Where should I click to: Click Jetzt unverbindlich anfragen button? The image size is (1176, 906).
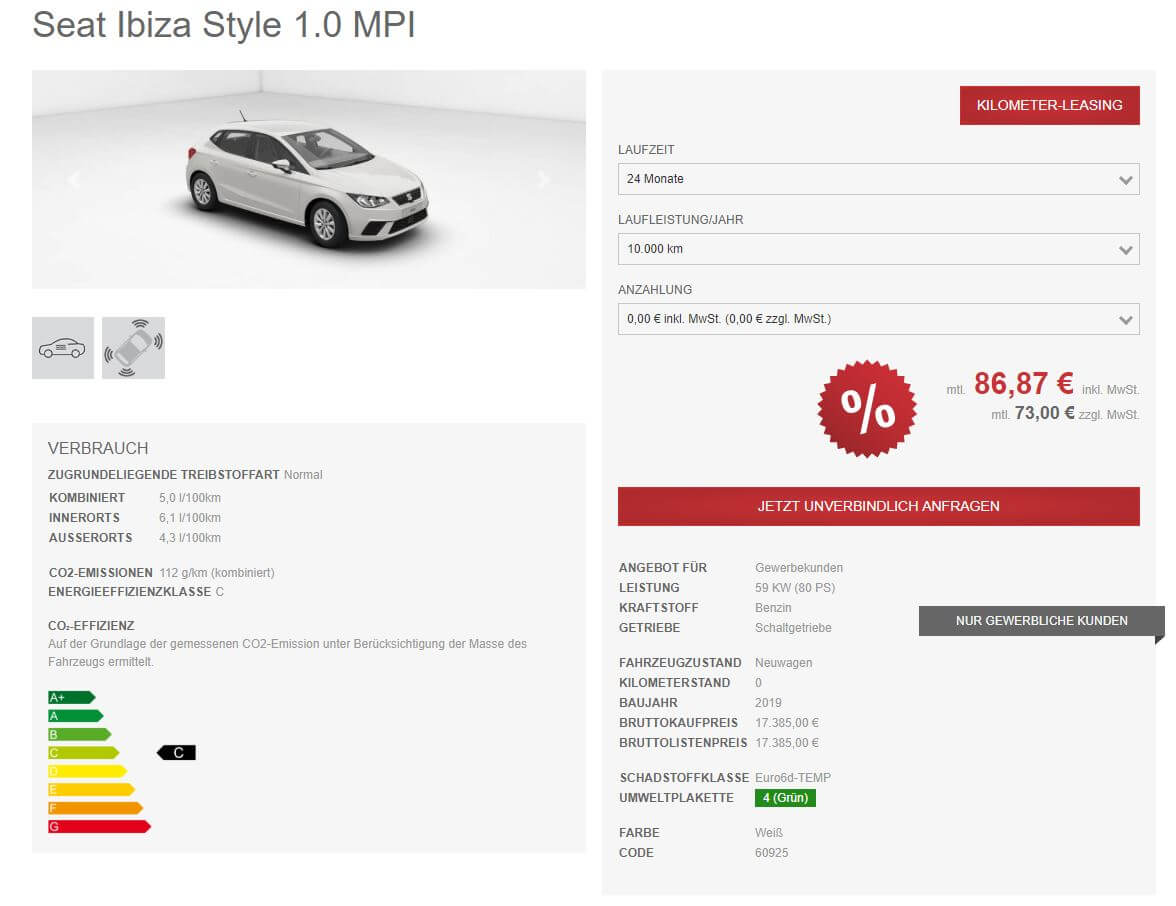878,506
